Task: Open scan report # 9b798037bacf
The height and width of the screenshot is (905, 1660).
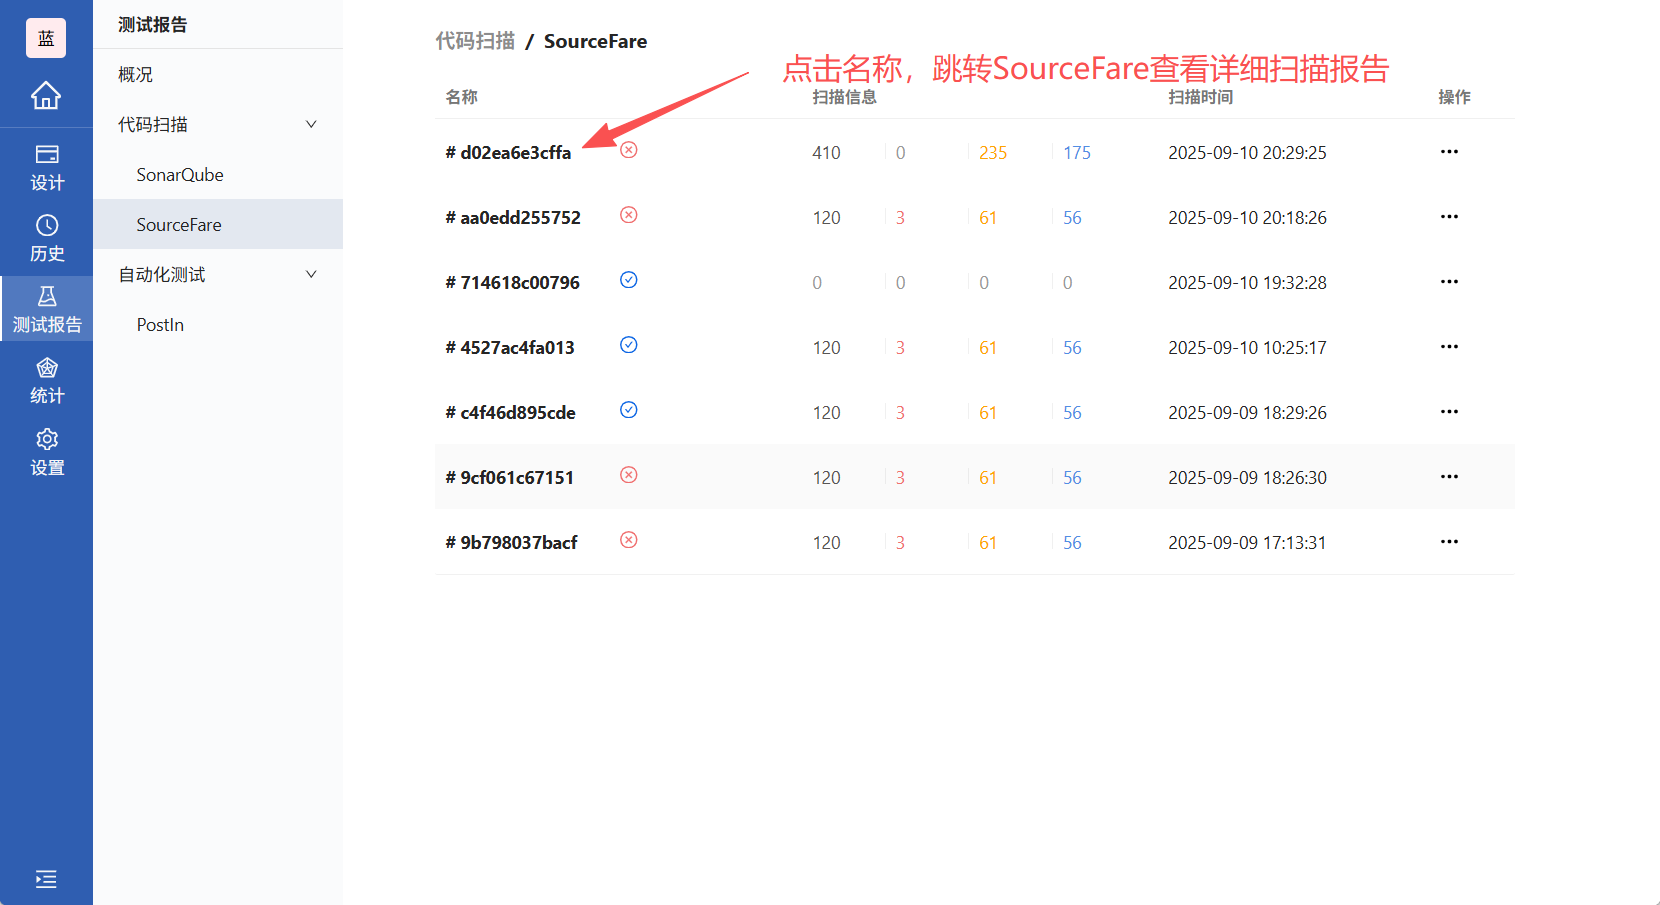Action: pyautogui.click(x=511, y=543)
